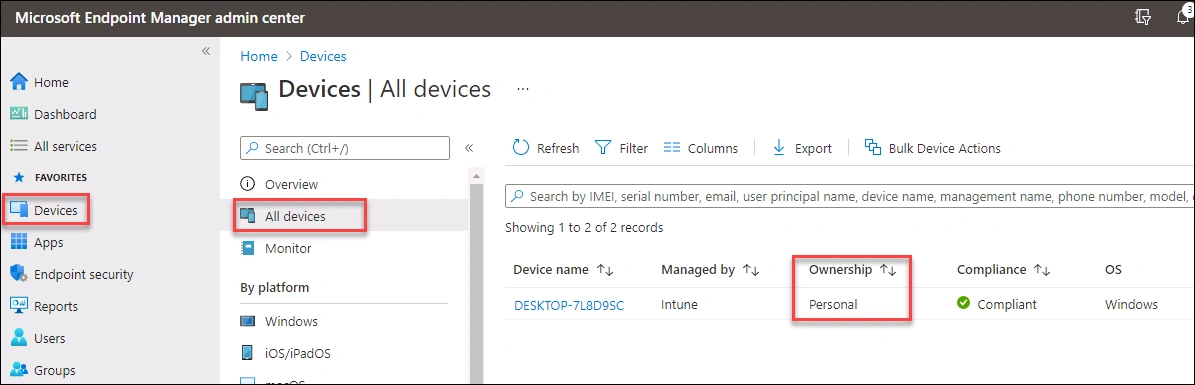Image resolution: width=1195 pixels, height=385 pixels.
Task: Click the Personal ownership cell
Action: [x=833, y=305]
